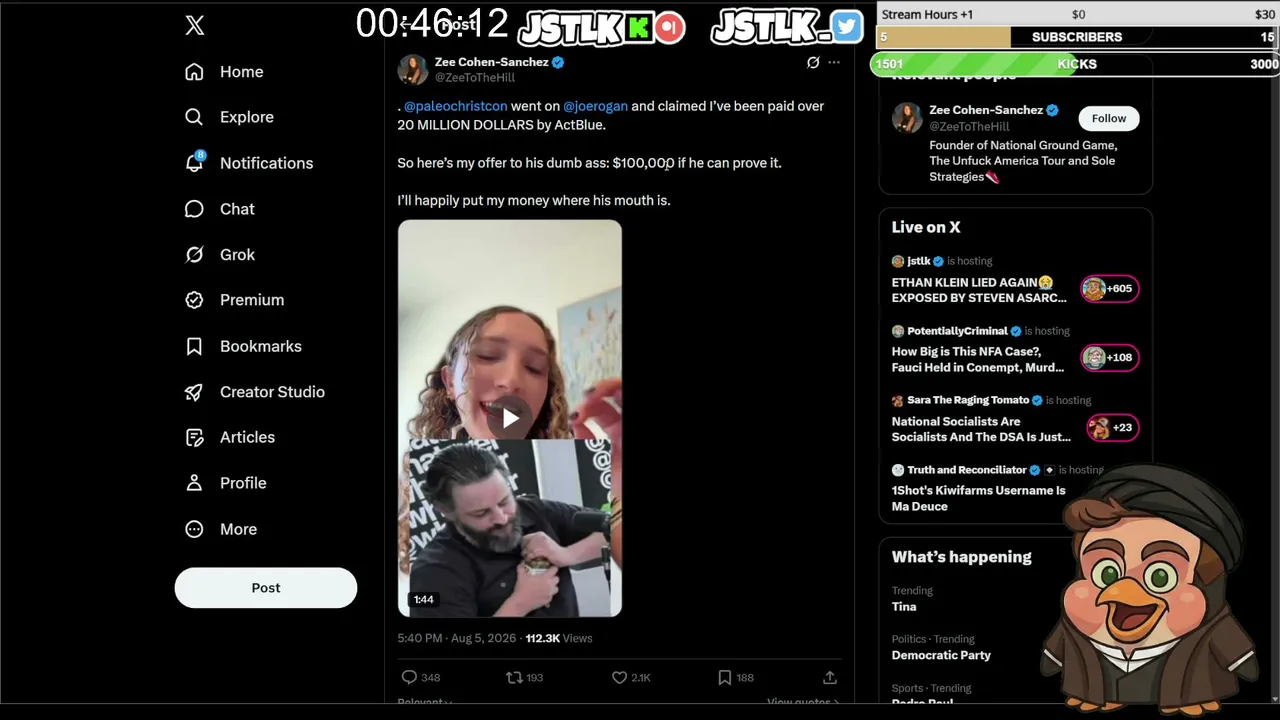Viewport: 1280px width, 720px height.
Task: Click the jstlk host avatar in Live on X
Action: click(898, 261)
